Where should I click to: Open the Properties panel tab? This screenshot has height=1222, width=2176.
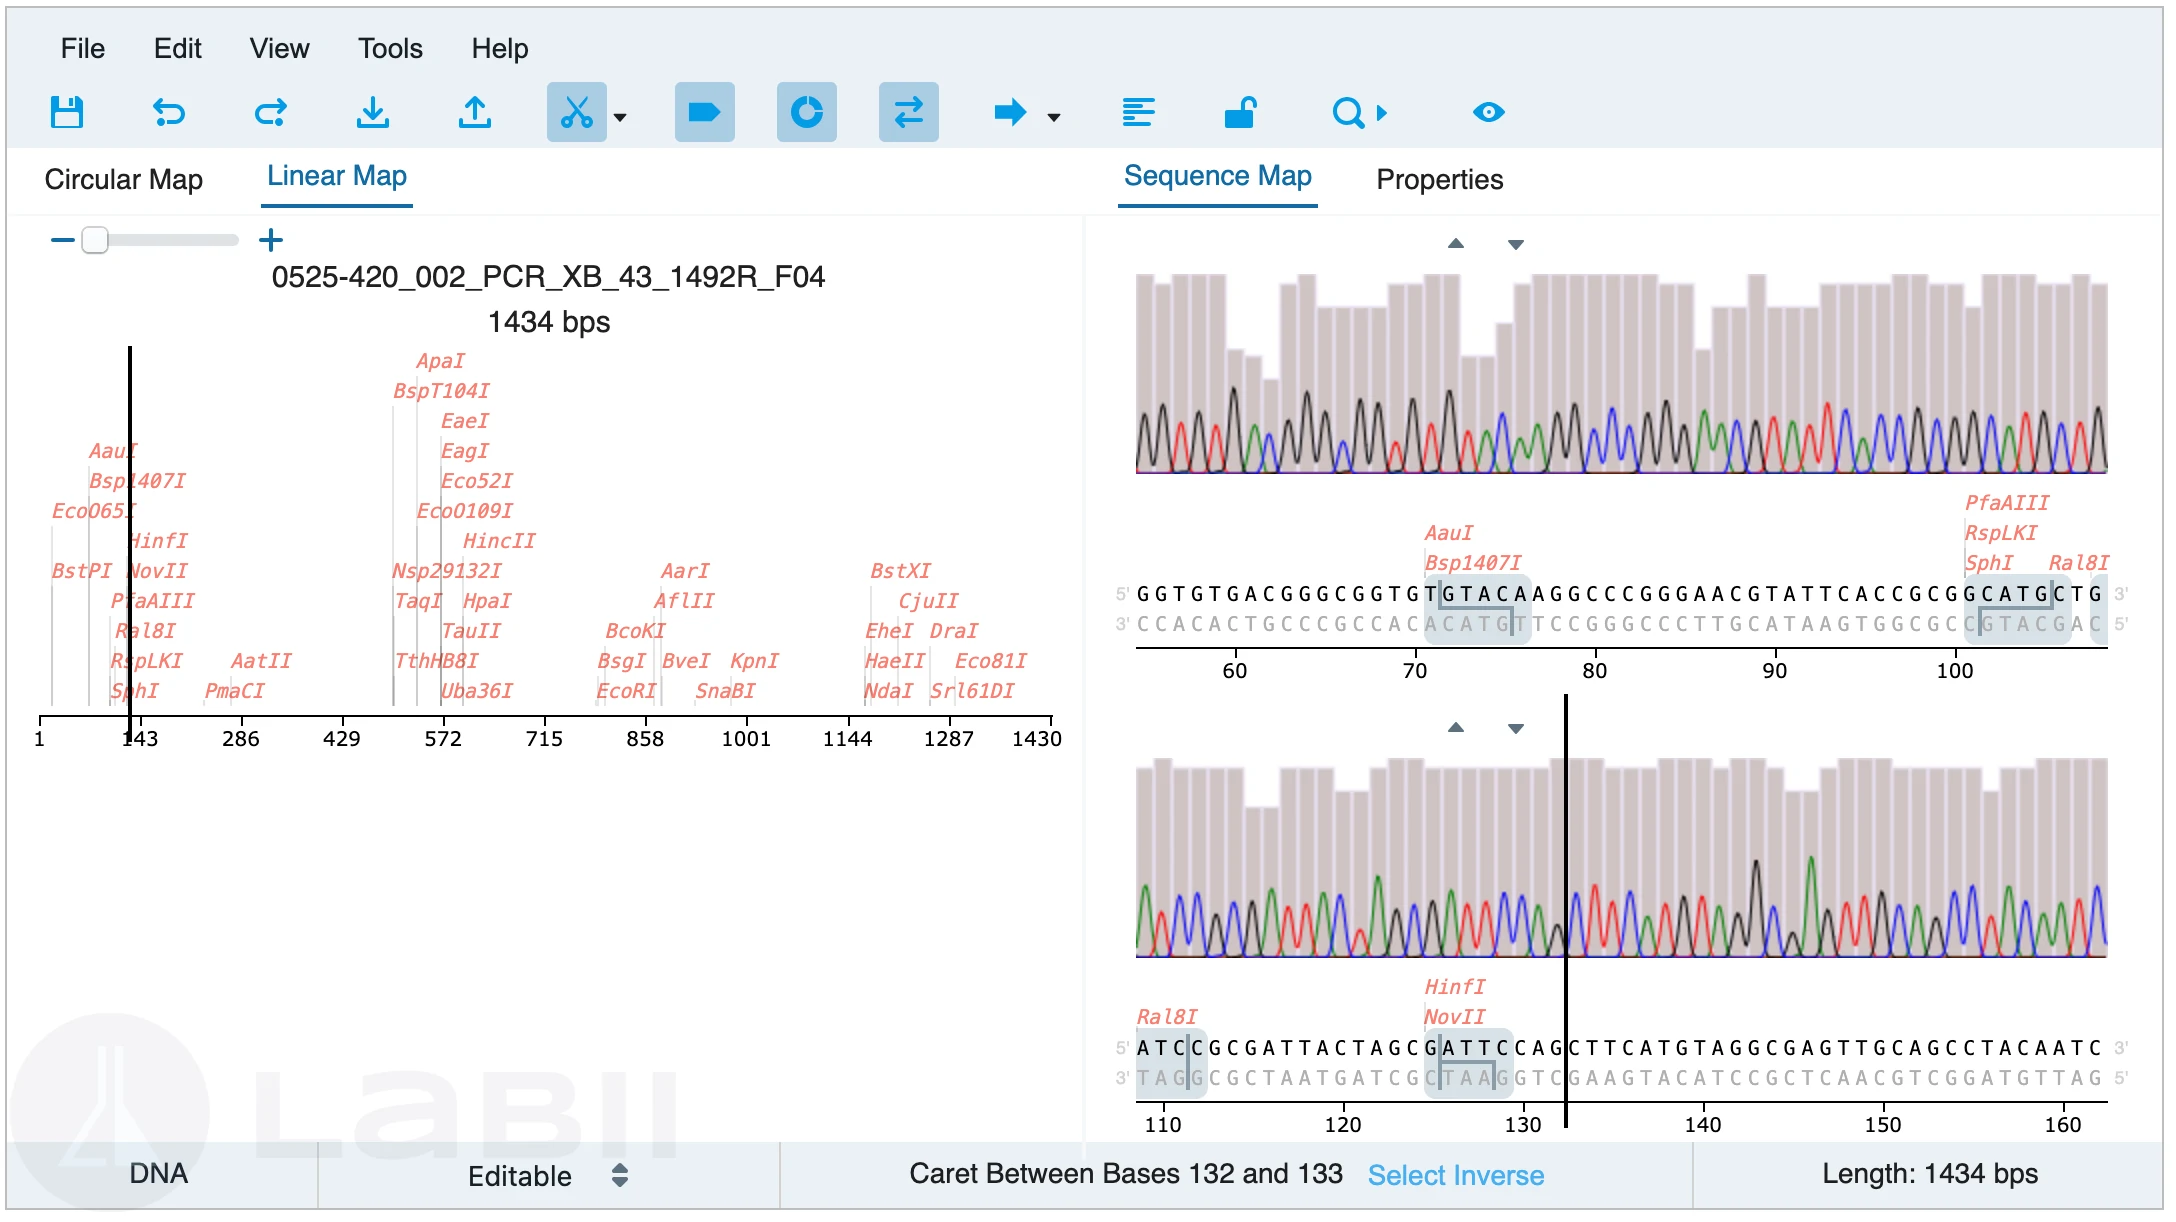click(x=1439, y=179)
